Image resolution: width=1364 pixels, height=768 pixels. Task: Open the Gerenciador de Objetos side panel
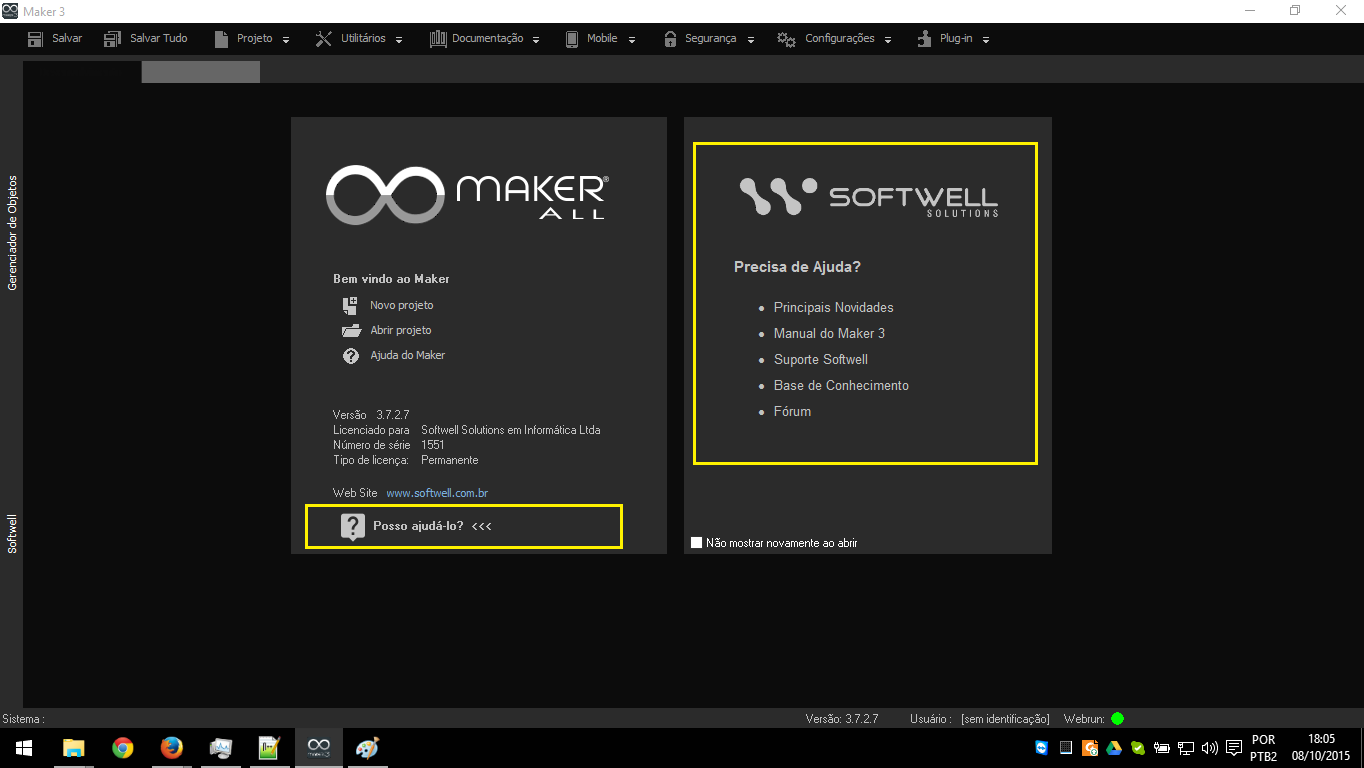(12, 233)
